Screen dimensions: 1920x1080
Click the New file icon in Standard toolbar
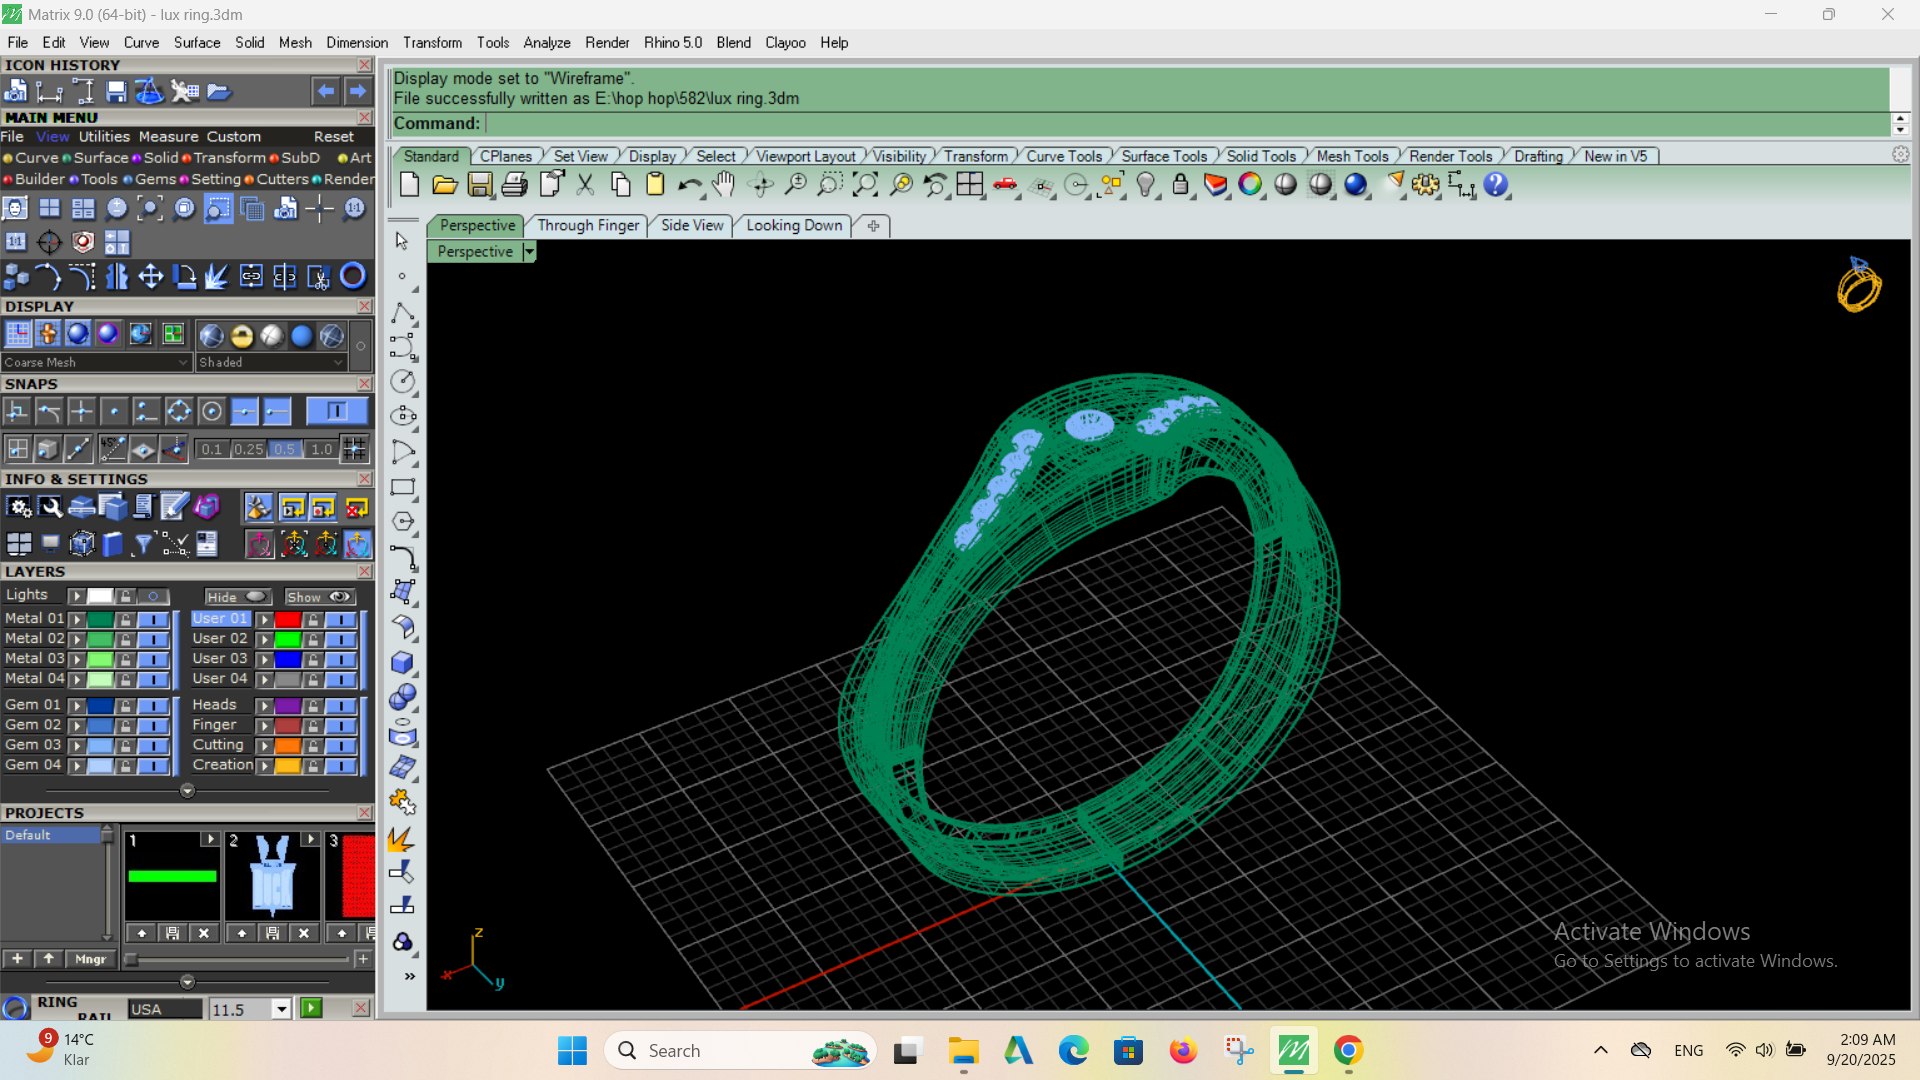409,185
